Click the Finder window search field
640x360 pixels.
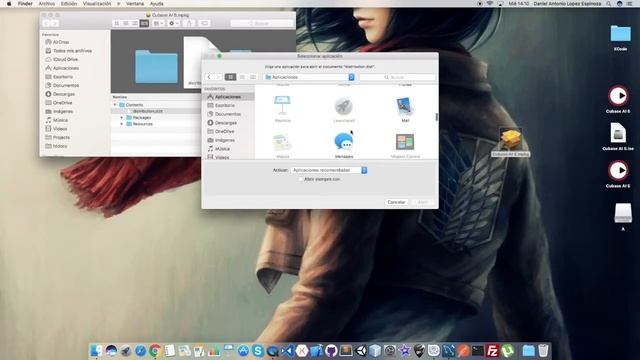(261, 23)
